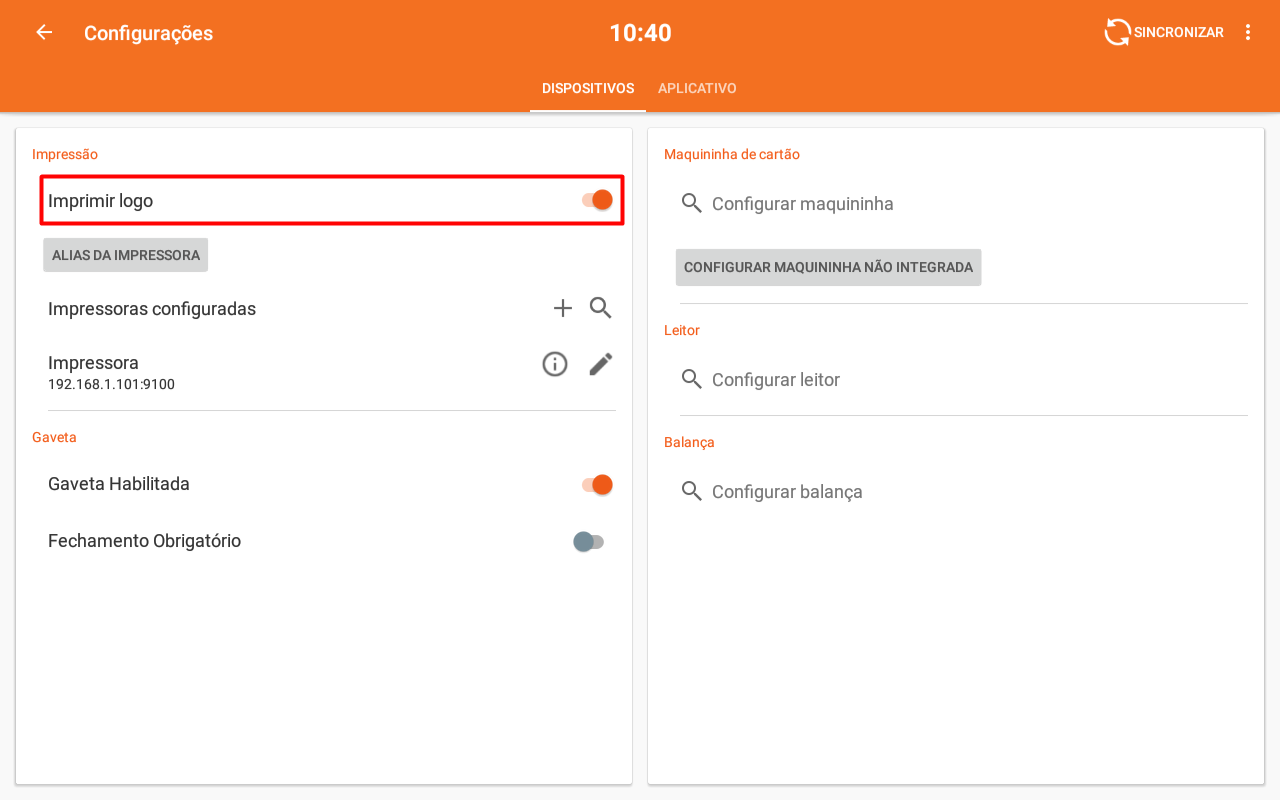Select the Impressora printer name
The height and width of the screenshot is (800, 1280).
click(x=93, y=363)
